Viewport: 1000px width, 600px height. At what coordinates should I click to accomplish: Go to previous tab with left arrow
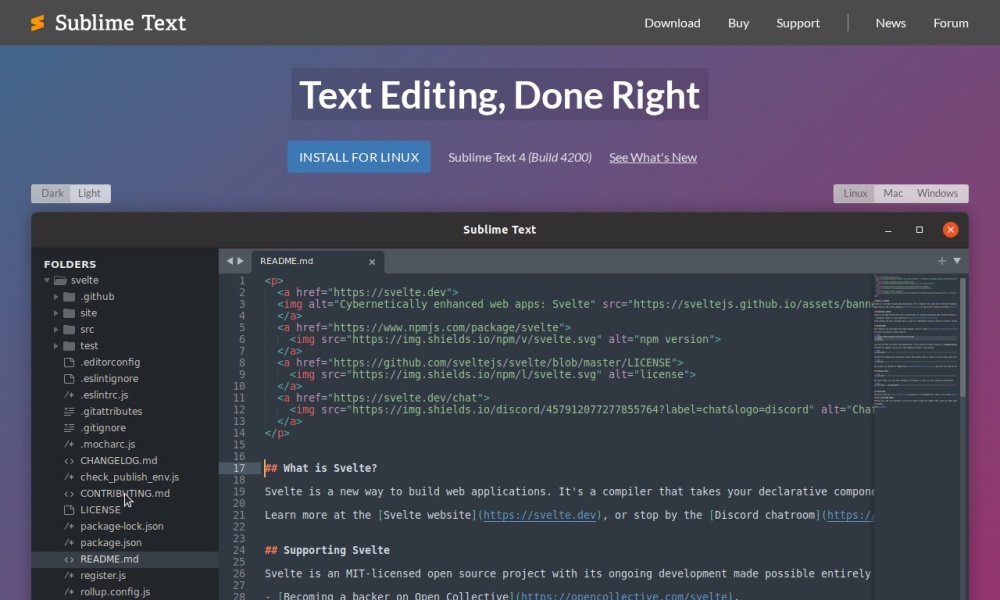(230, 261)
